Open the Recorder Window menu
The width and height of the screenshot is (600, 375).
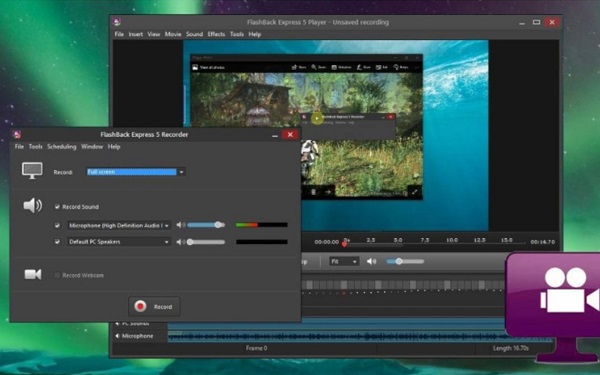(92, 147)
